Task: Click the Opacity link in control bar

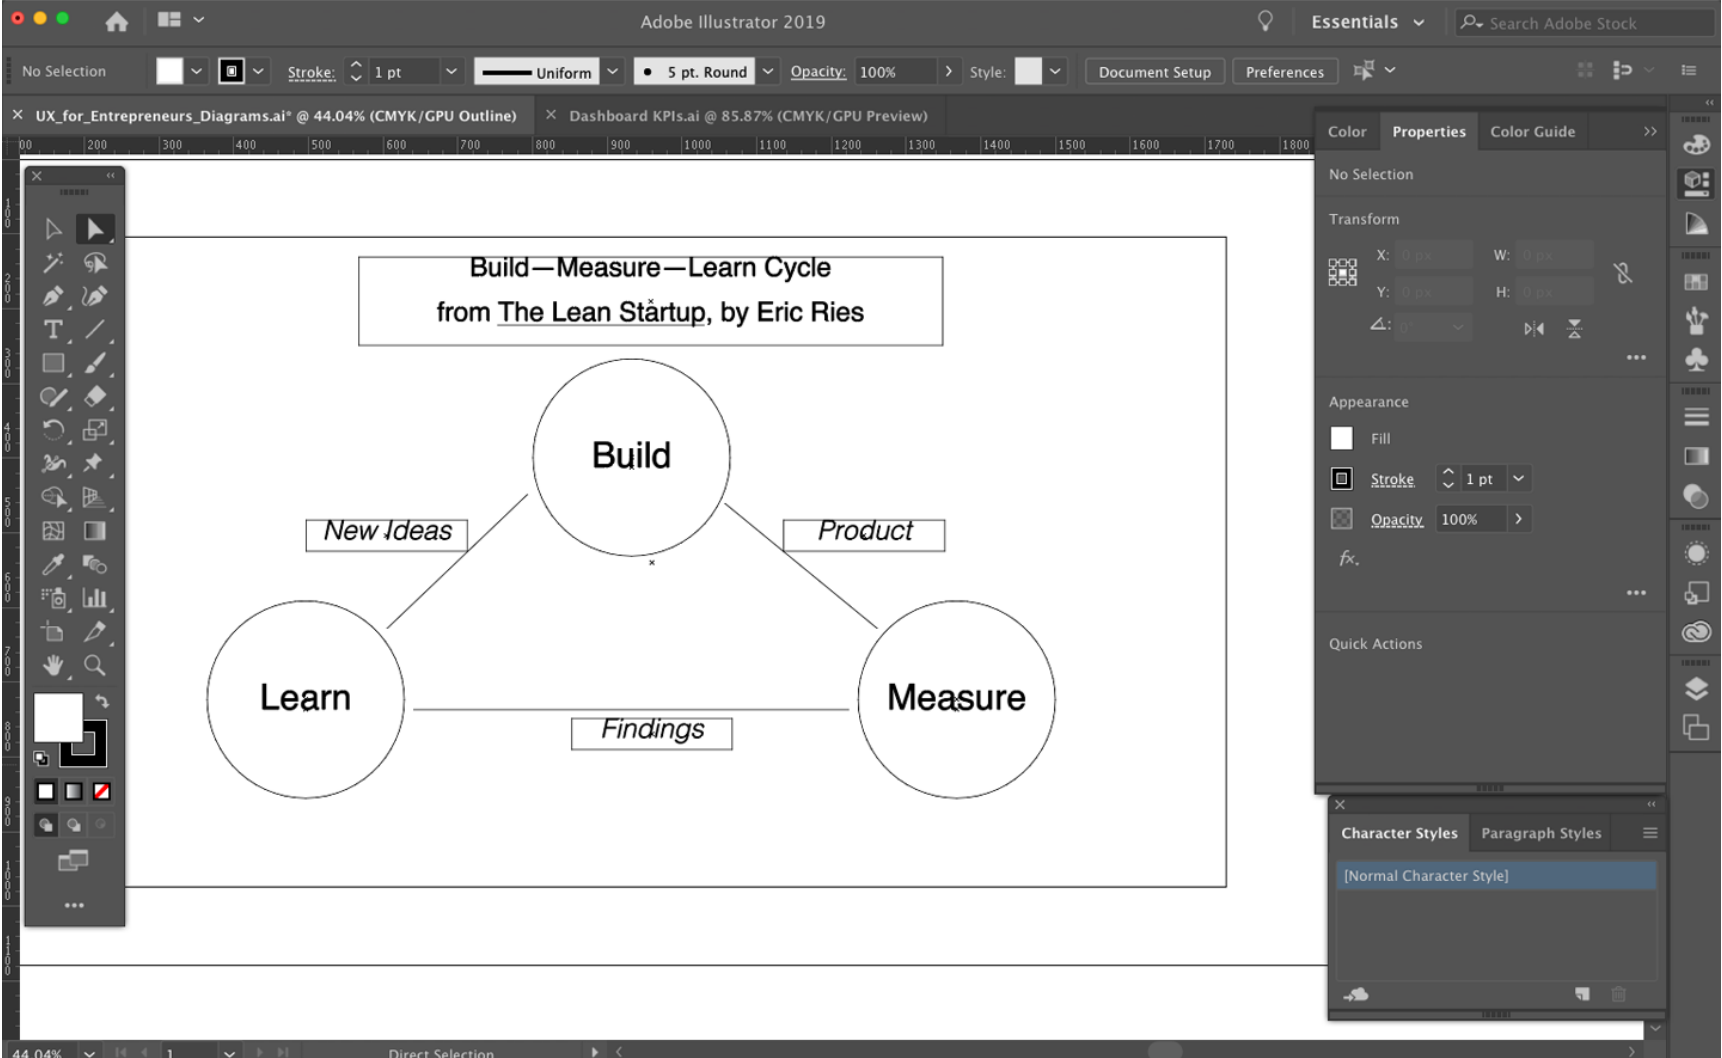Action: pos(818,71)
